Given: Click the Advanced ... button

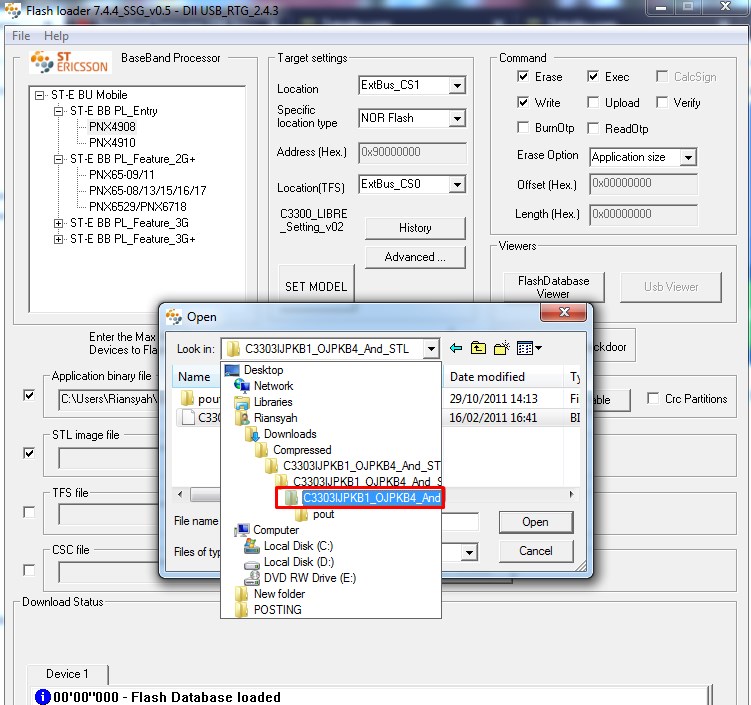Looking at the screenshot, I should (x=415, y=257).
